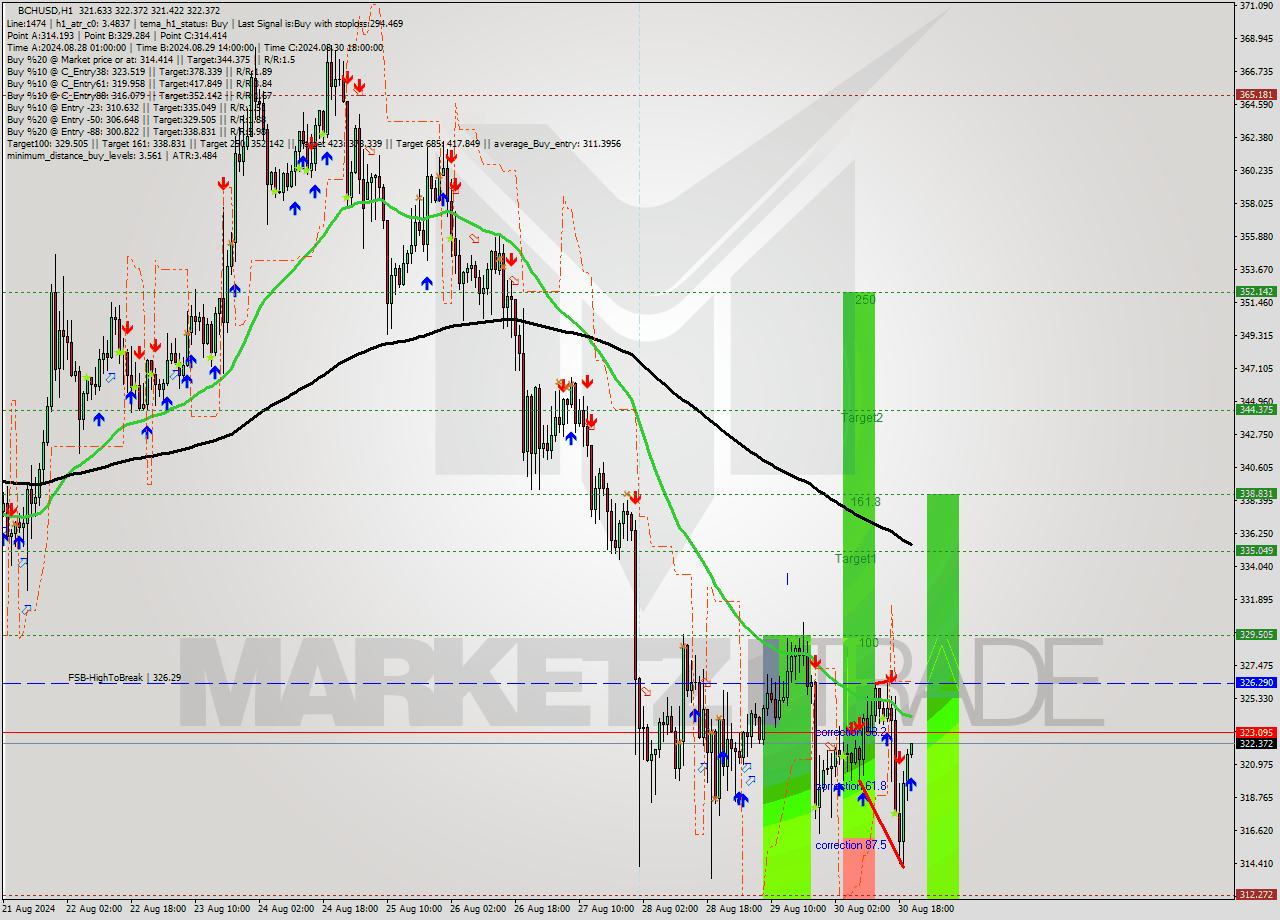Select the 250 Fibonacci level label
The image size is (1280, 920).
point(866,299)
